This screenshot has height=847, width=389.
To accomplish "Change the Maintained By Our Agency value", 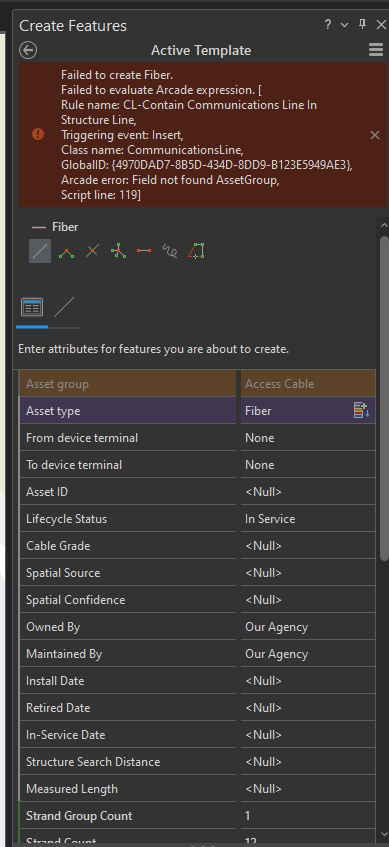I will tap(308, 654).
